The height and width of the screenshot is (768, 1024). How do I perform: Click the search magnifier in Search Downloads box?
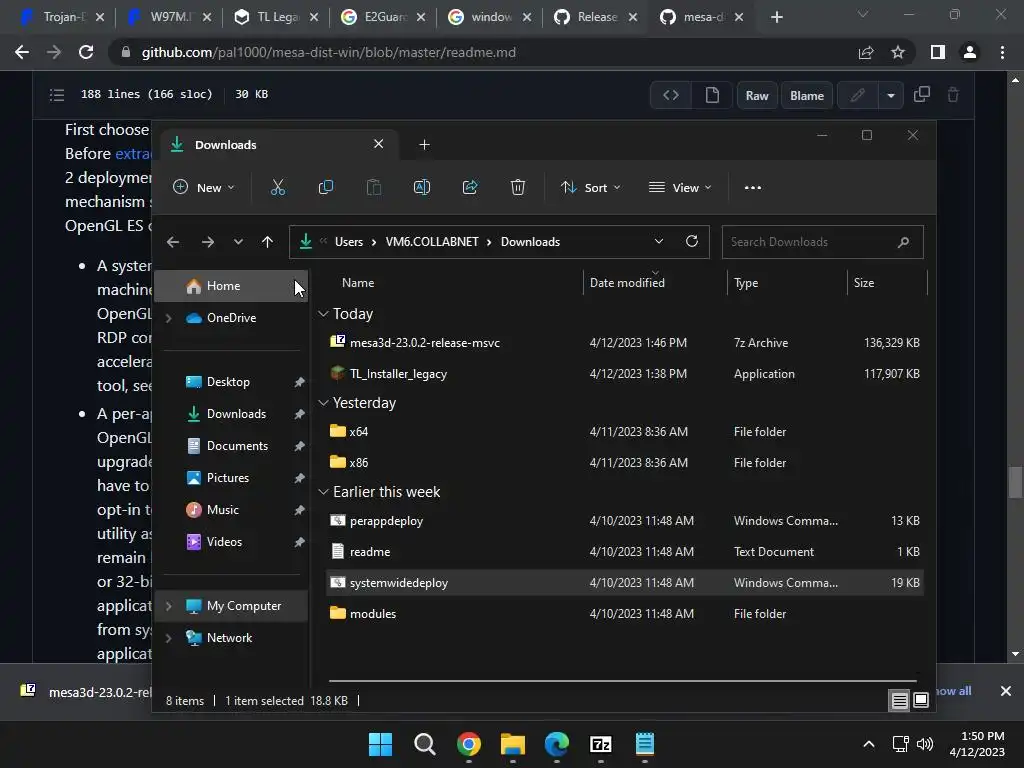tap(903, 242)
